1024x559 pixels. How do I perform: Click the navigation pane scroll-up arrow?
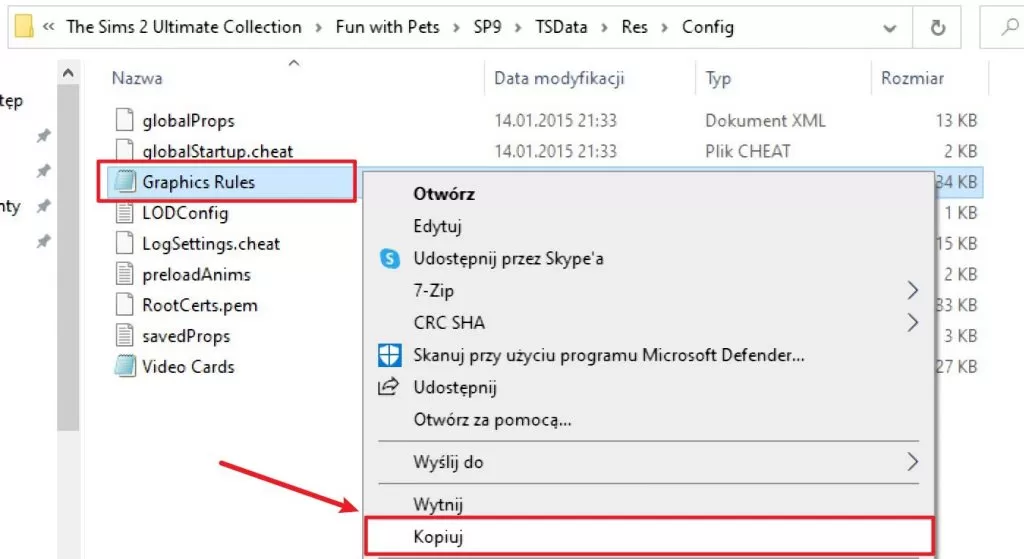pyautogui.click(x=68, y=73)
